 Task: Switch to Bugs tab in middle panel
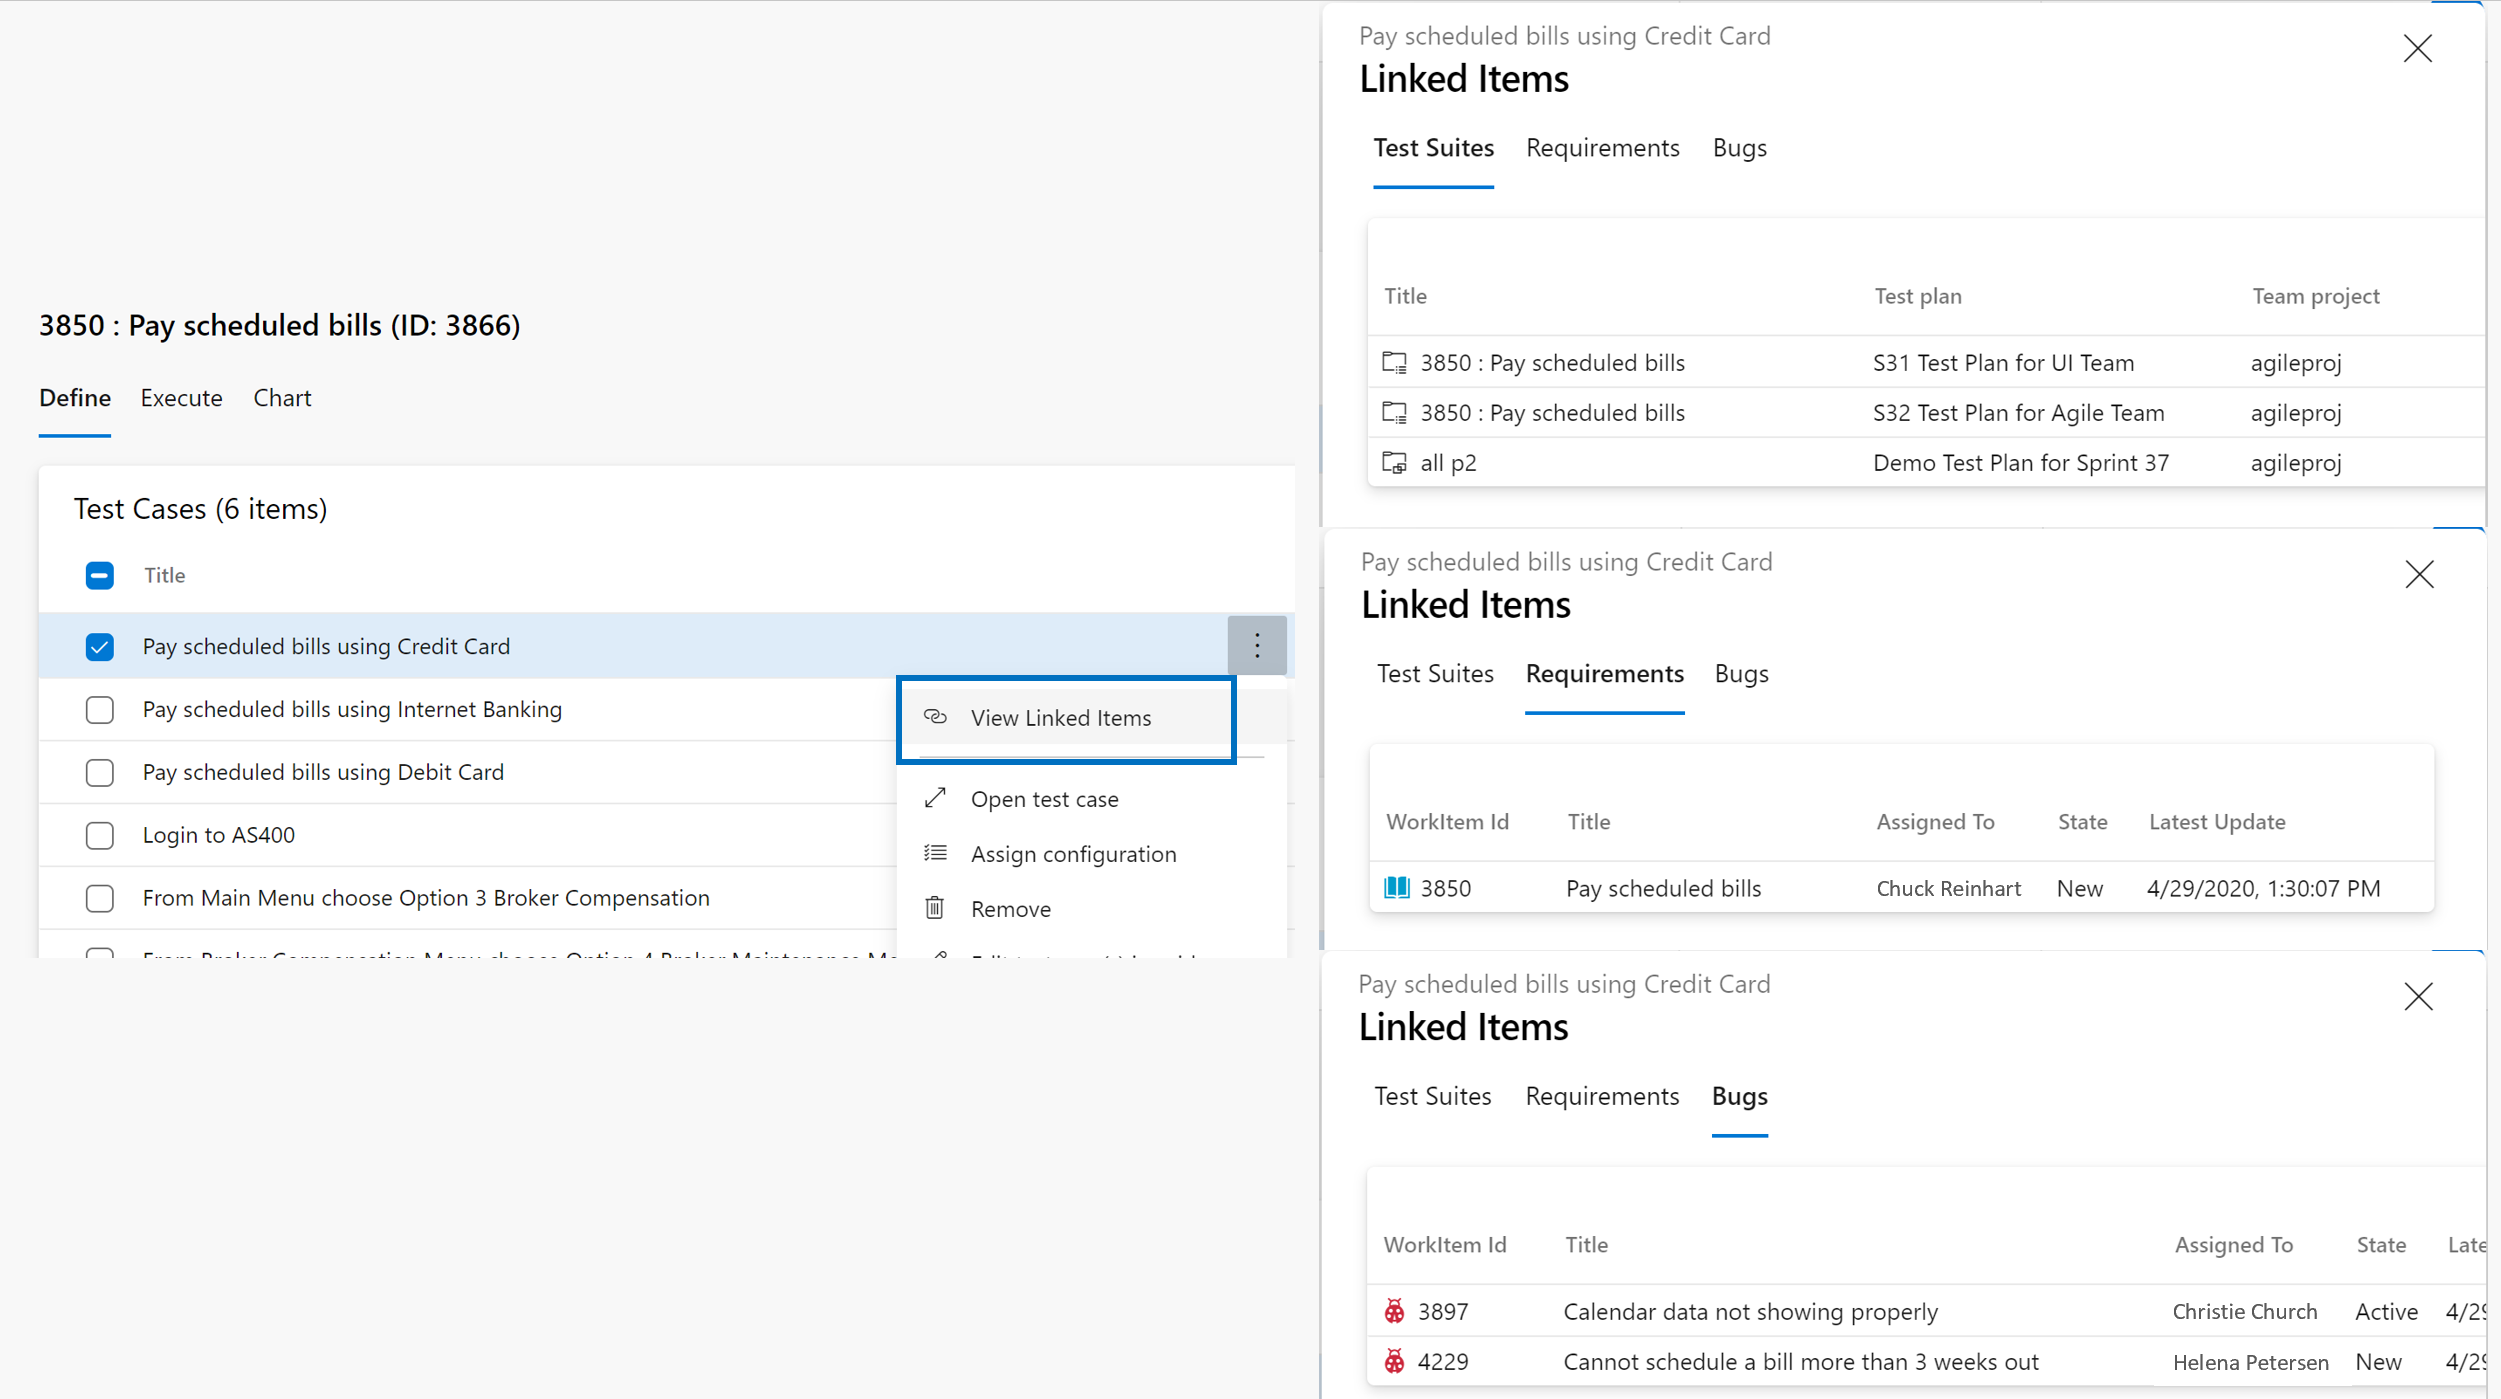click(x=1740, y=672)
